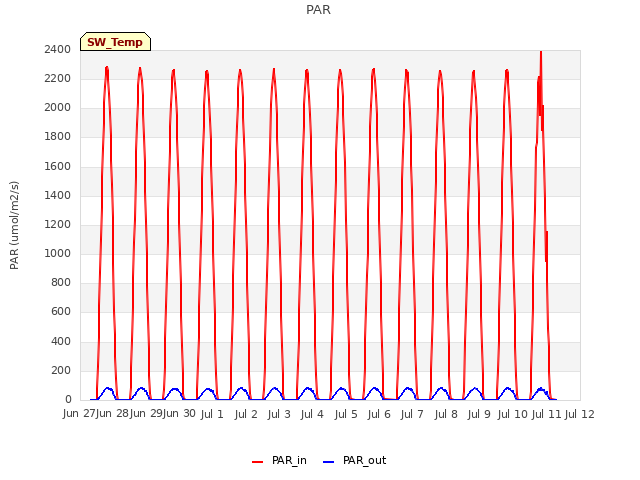640x480 pixels.
Task: Click the 1800 y-axis tick label
Action: pyautogui.click(x=58, y=137)
